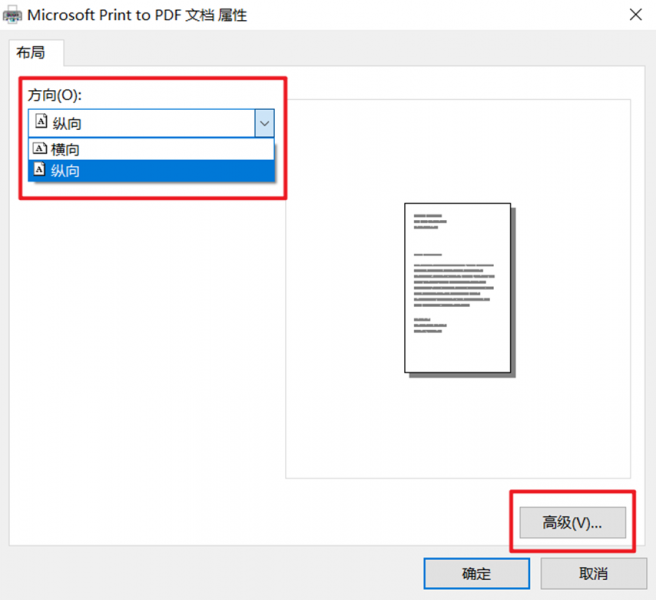Close the Microsoft Print to PDF dialog

click(636, 15)
